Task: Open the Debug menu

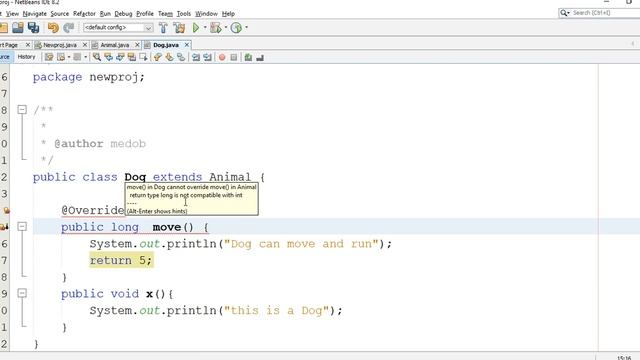Action: [x=123, y=13]
